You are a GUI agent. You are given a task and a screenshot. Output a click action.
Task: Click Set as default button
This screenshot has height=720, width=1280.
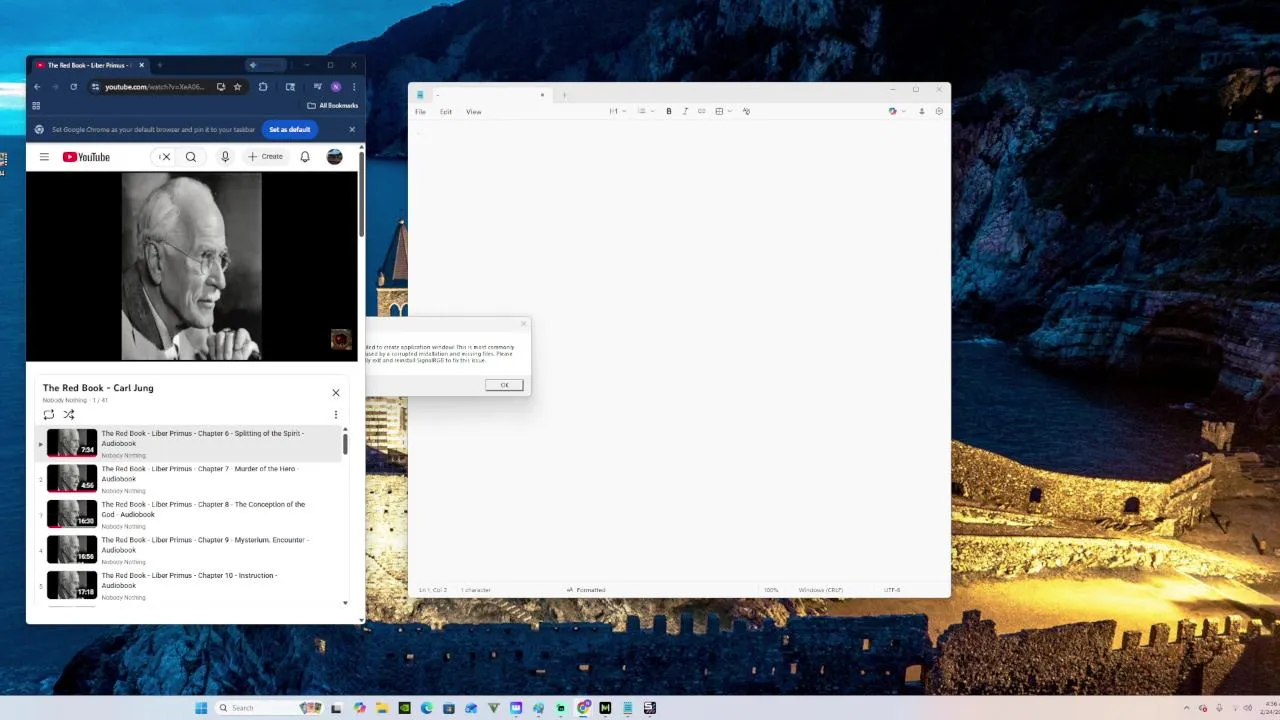pos(289,129)
